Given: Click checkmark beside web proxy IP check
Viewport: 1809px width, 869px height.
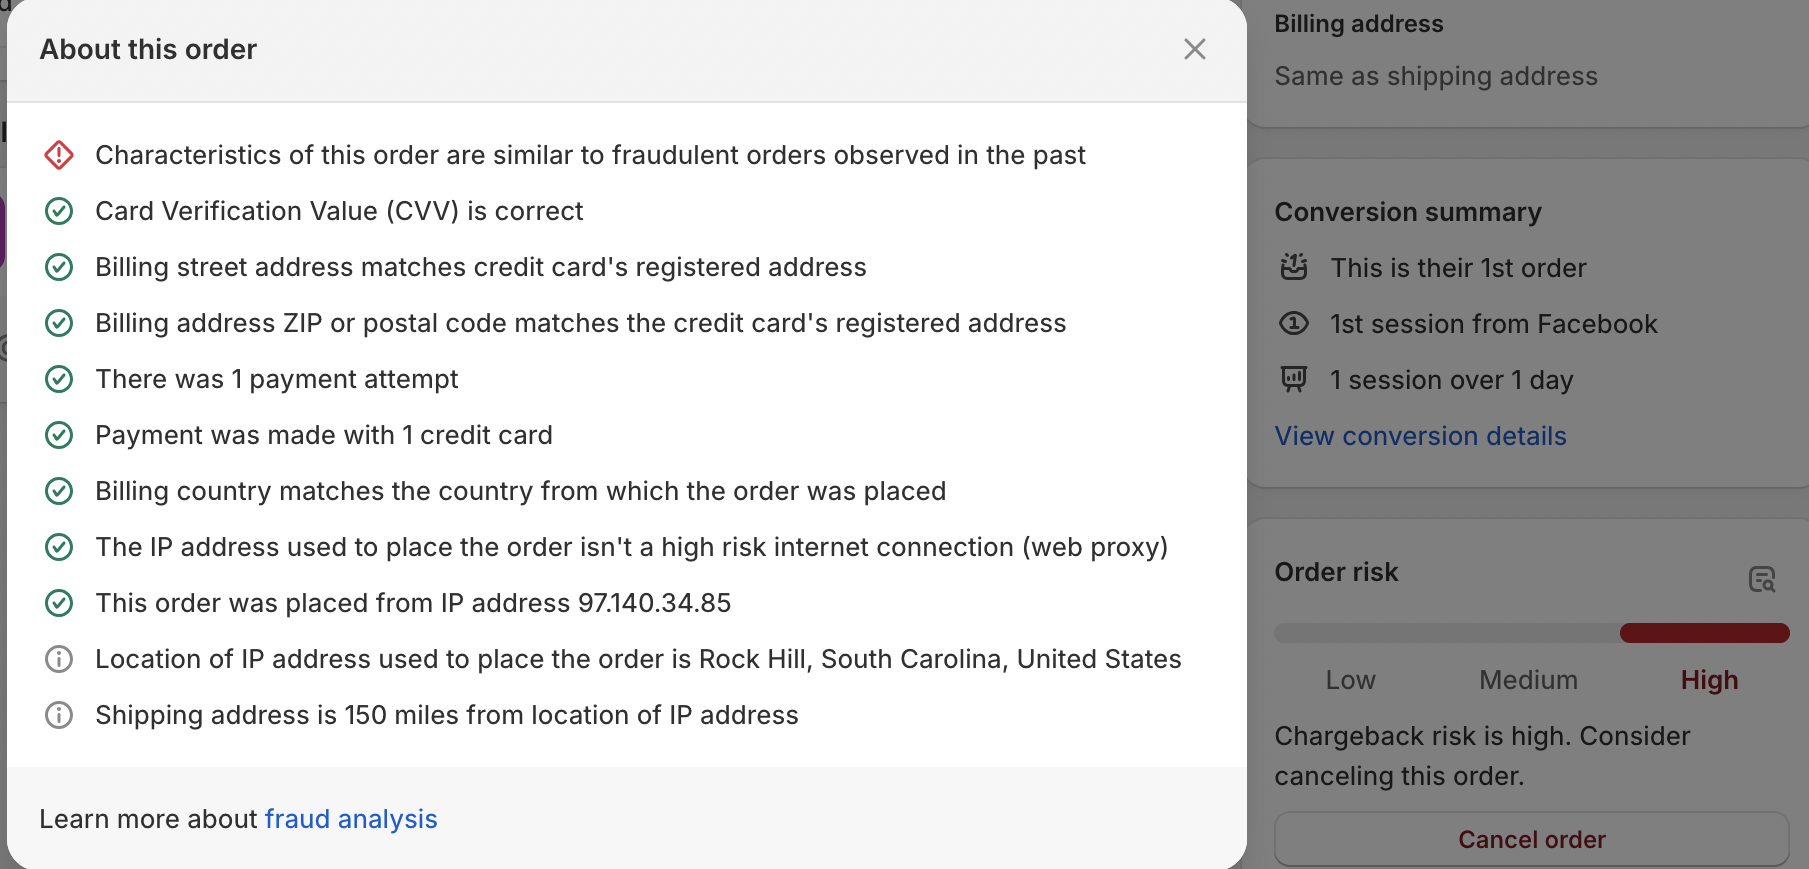Looking at the screenshot, I should coord(59,547).
